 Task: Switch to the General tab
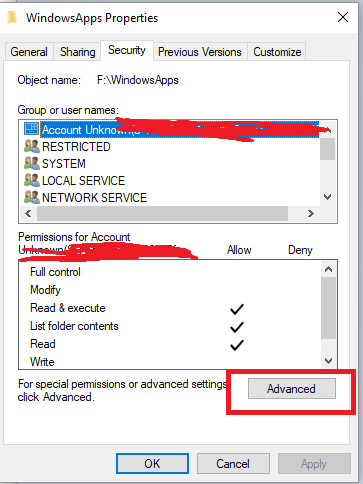coord(29,52)
